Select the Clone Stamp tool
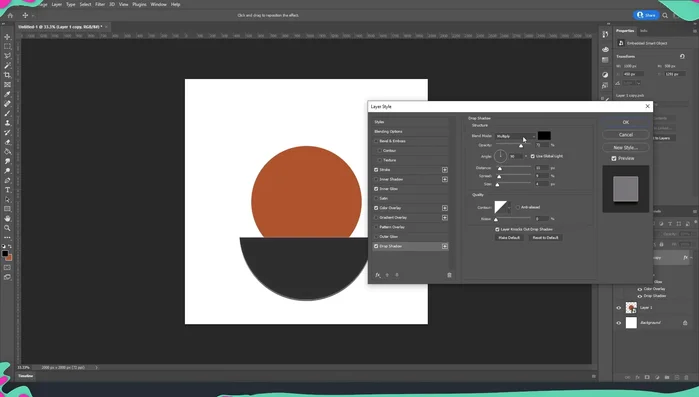699x397 pixels. coord(7,123)
